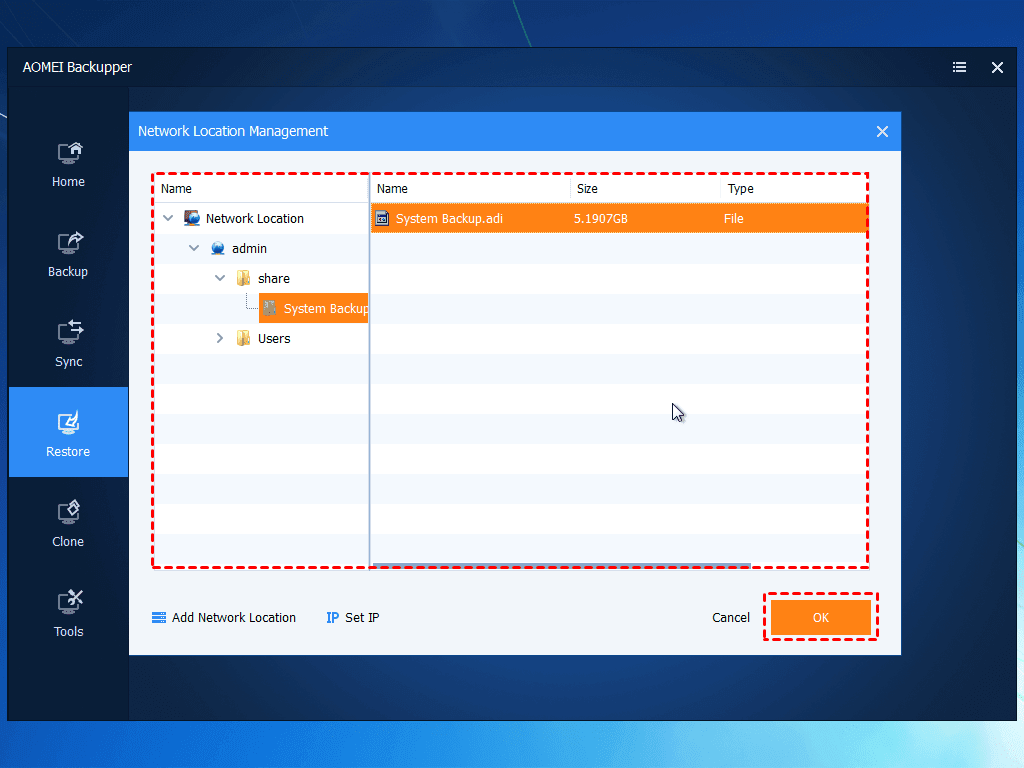Screen dimensions: 1024x768
Task: Click the Tools label in sidebar
Action: point(69,632)
